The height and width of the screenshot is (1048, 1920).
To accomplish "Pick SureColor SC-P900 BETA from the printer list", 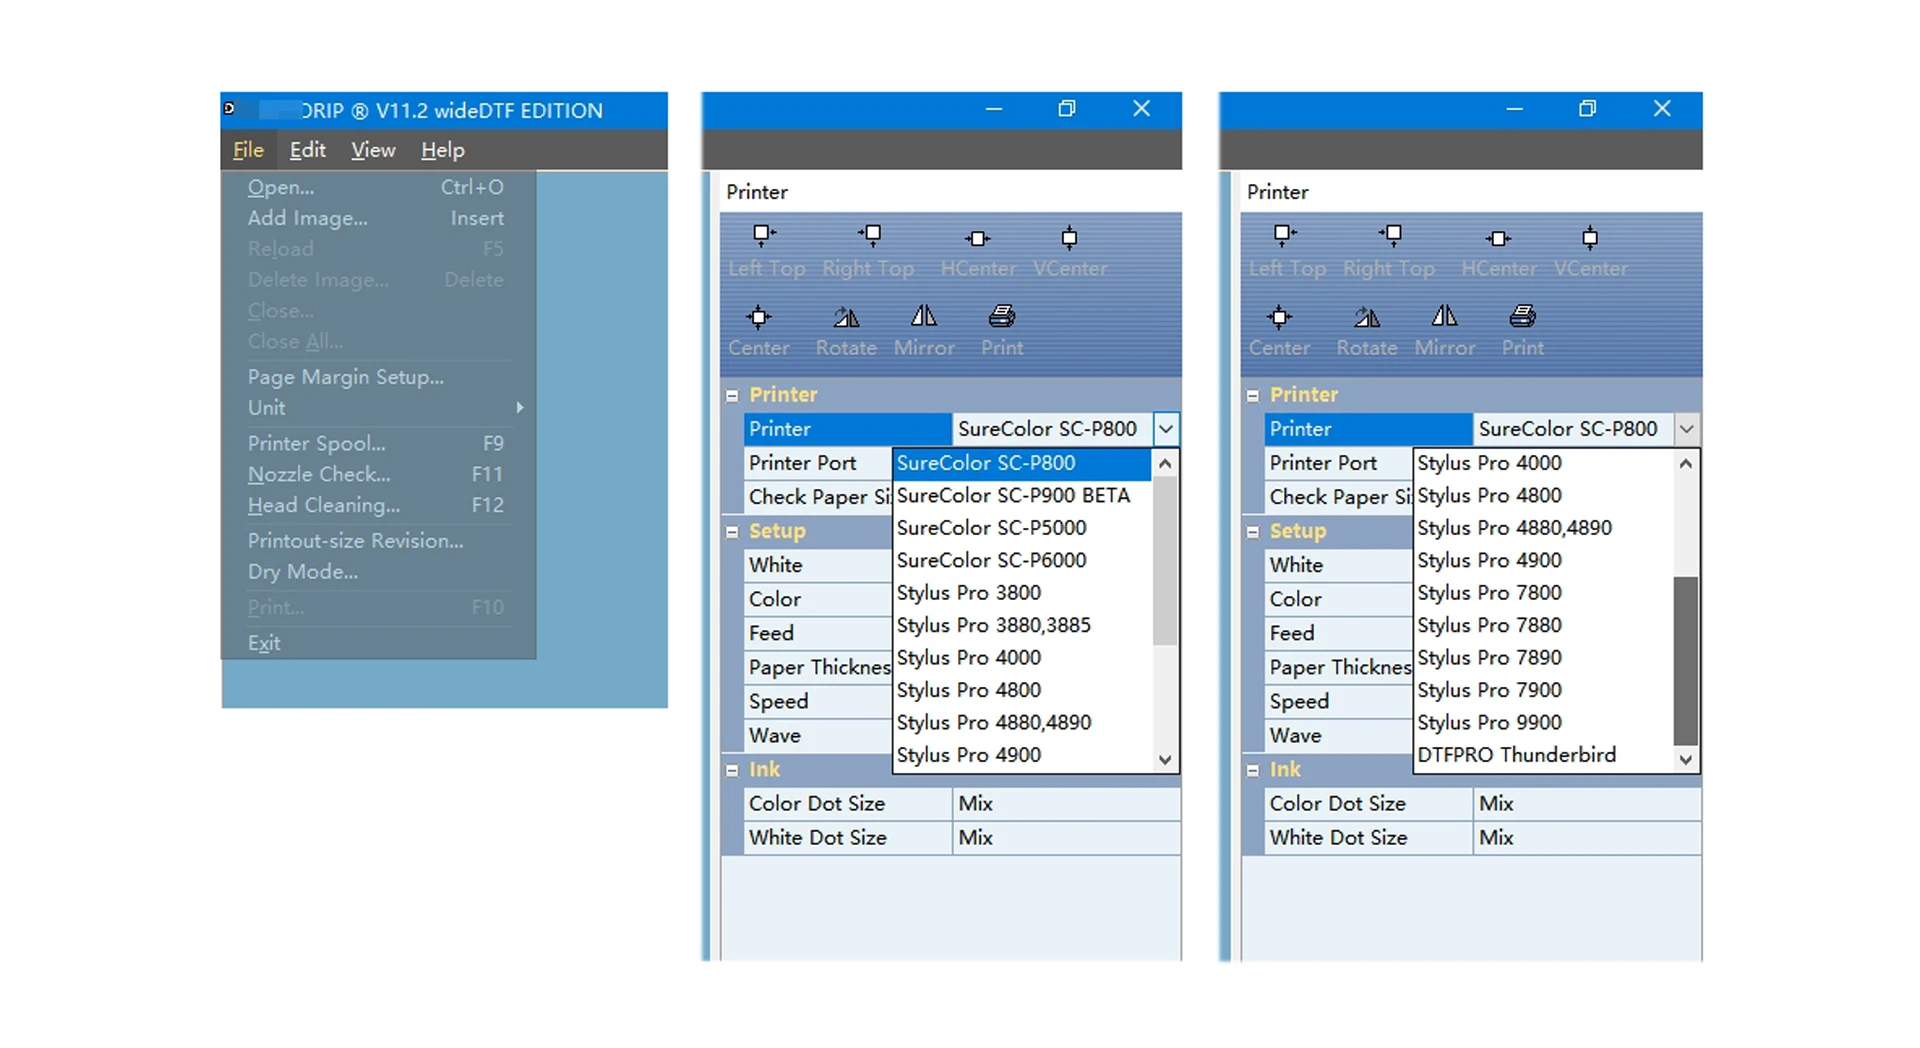I will coord(1022,496).
